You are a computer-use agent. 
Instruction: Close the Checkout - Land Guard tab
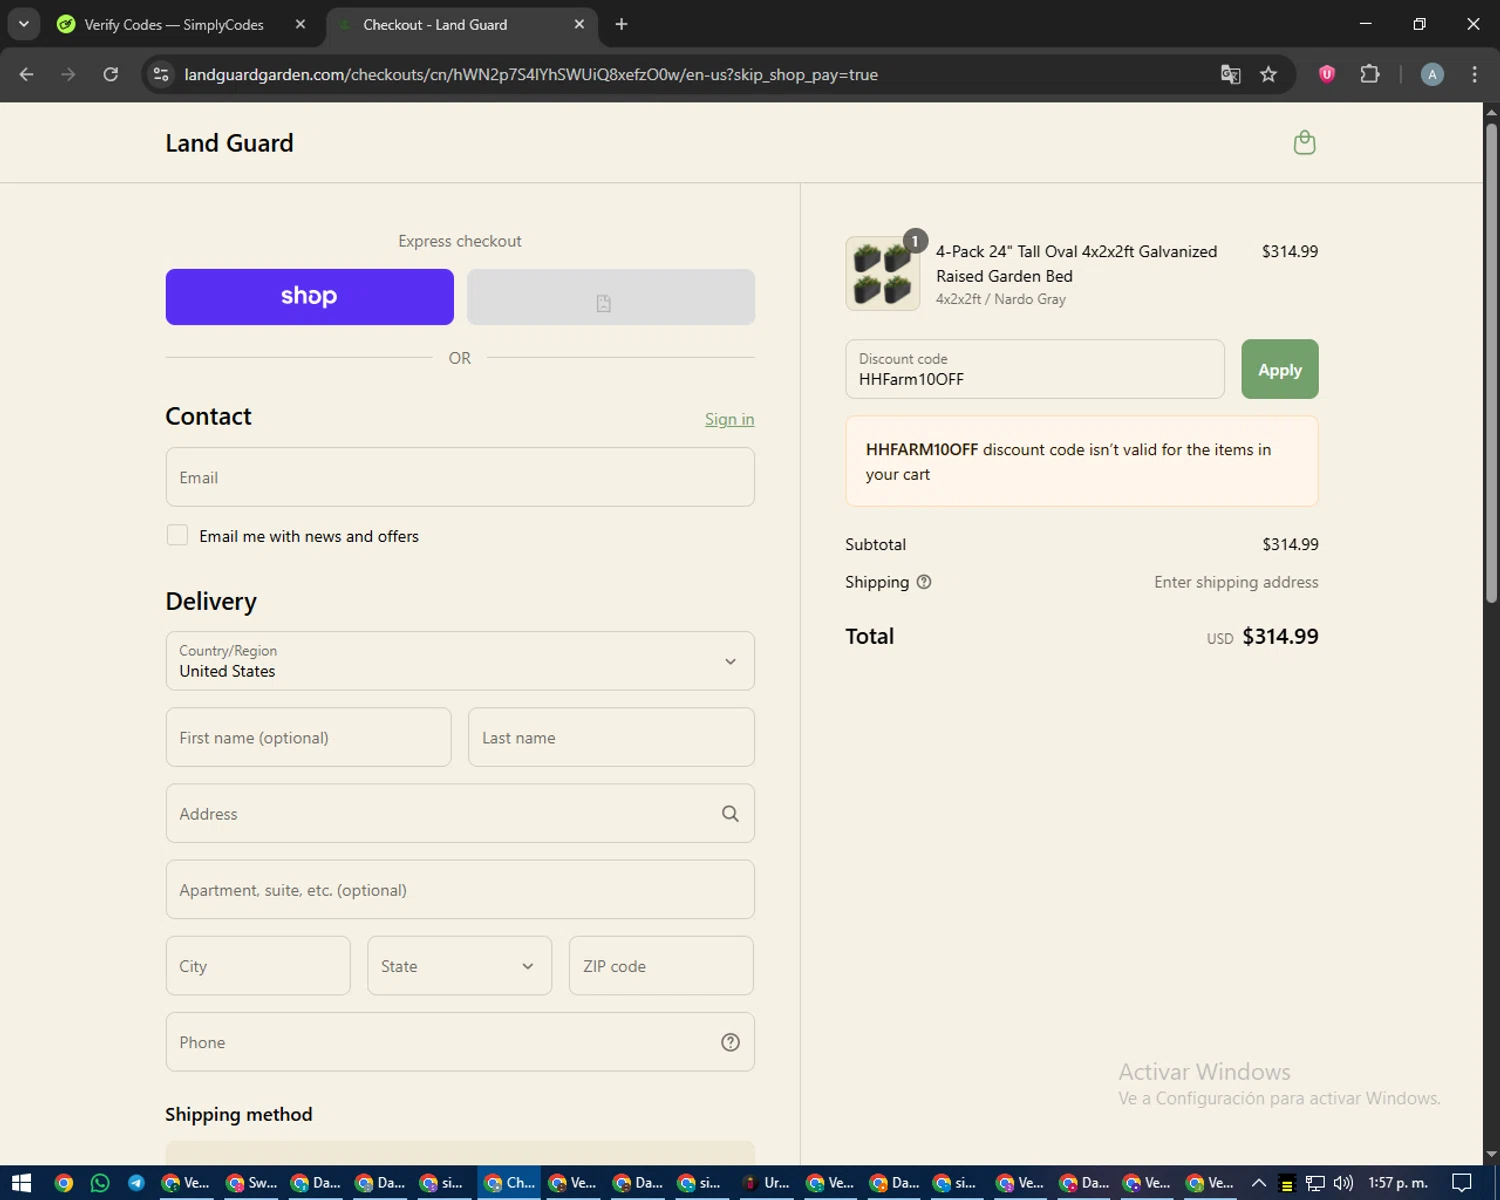(579, 24)
